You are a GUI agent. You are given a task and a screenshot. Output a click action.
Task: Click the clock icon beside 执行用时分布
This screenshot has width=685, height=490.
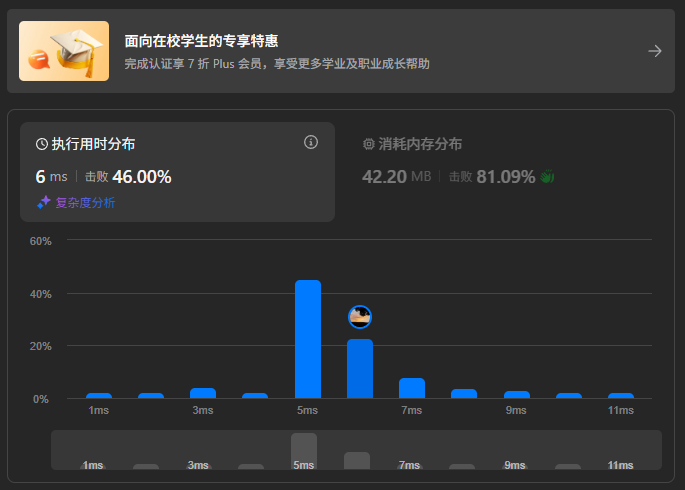42,144
